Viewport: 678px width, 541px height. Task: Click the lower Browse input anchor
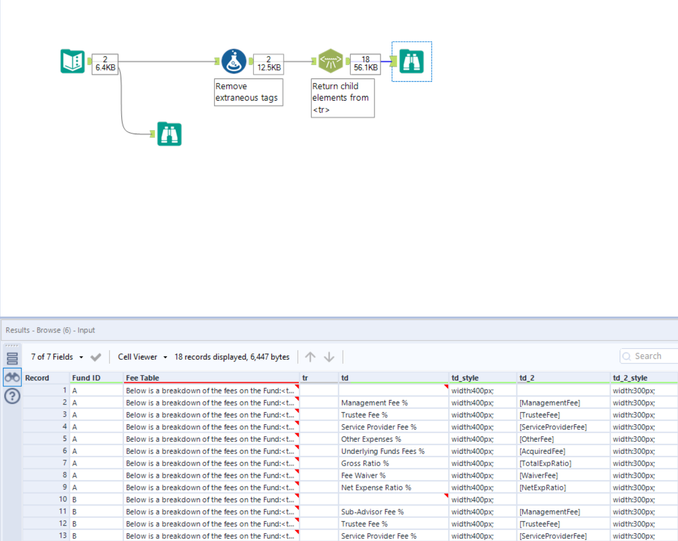pos(152,134)
